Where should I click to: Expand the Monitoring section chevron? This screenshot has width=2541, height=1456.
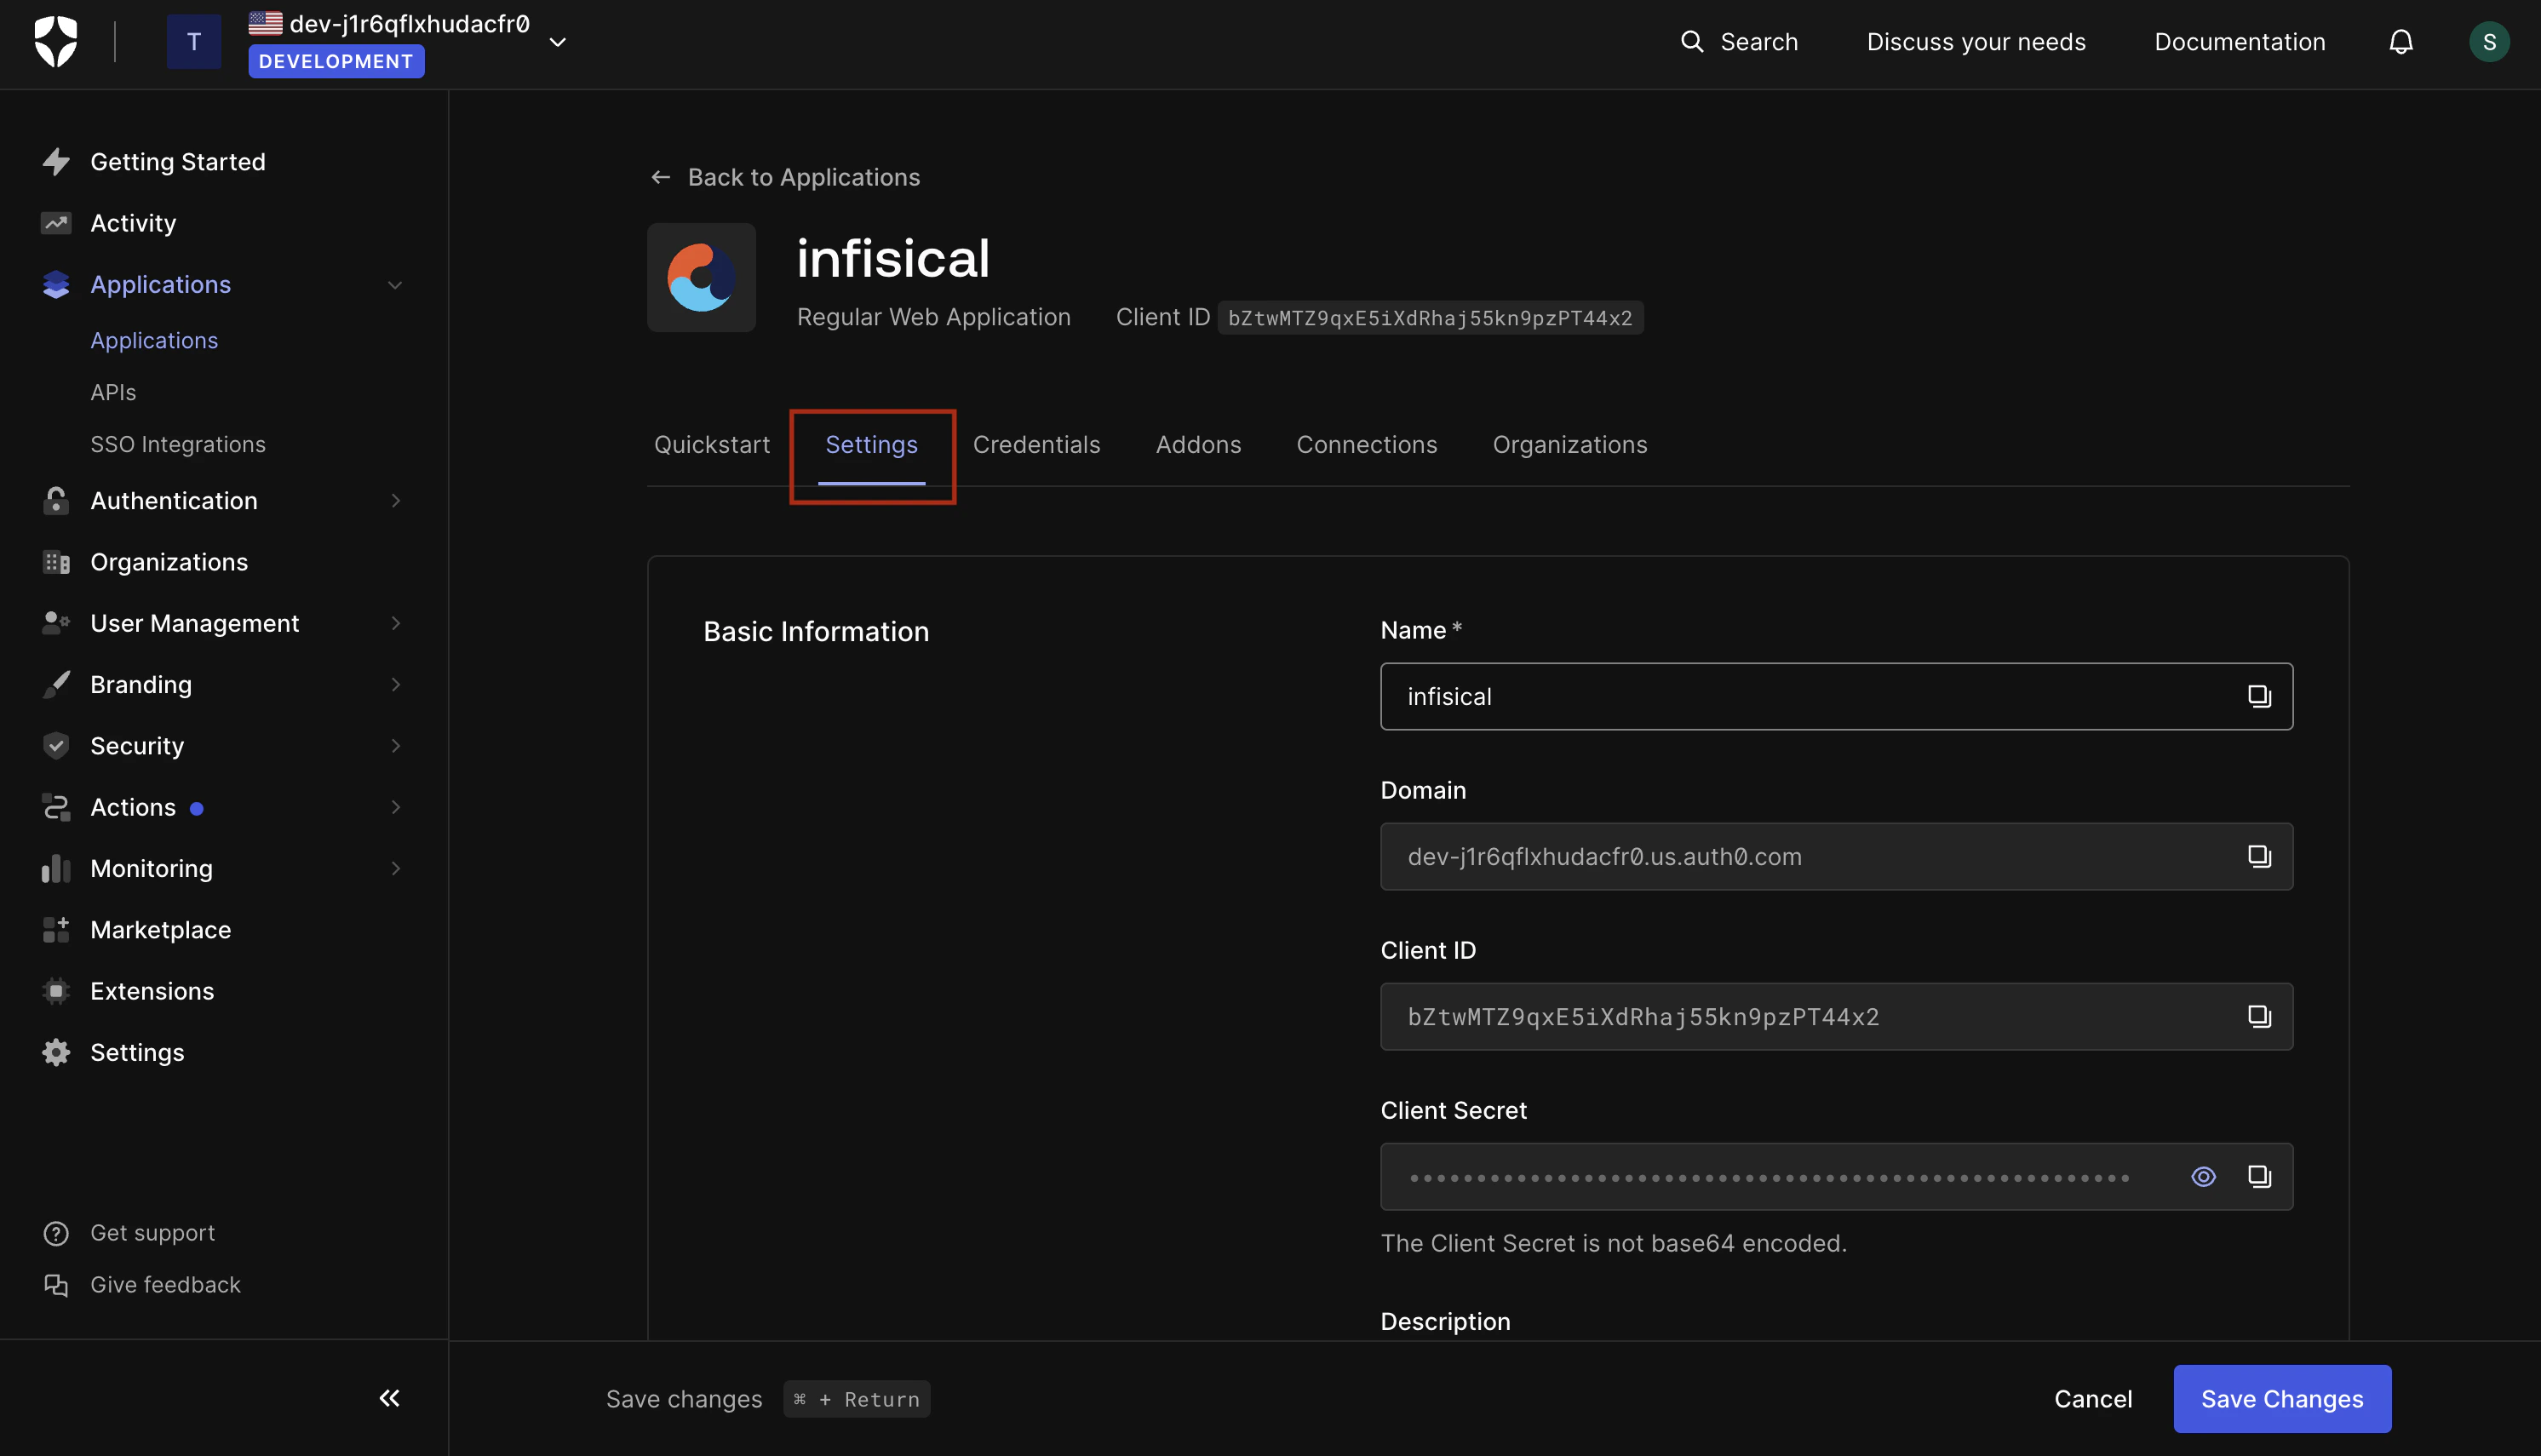click(395, 868)
